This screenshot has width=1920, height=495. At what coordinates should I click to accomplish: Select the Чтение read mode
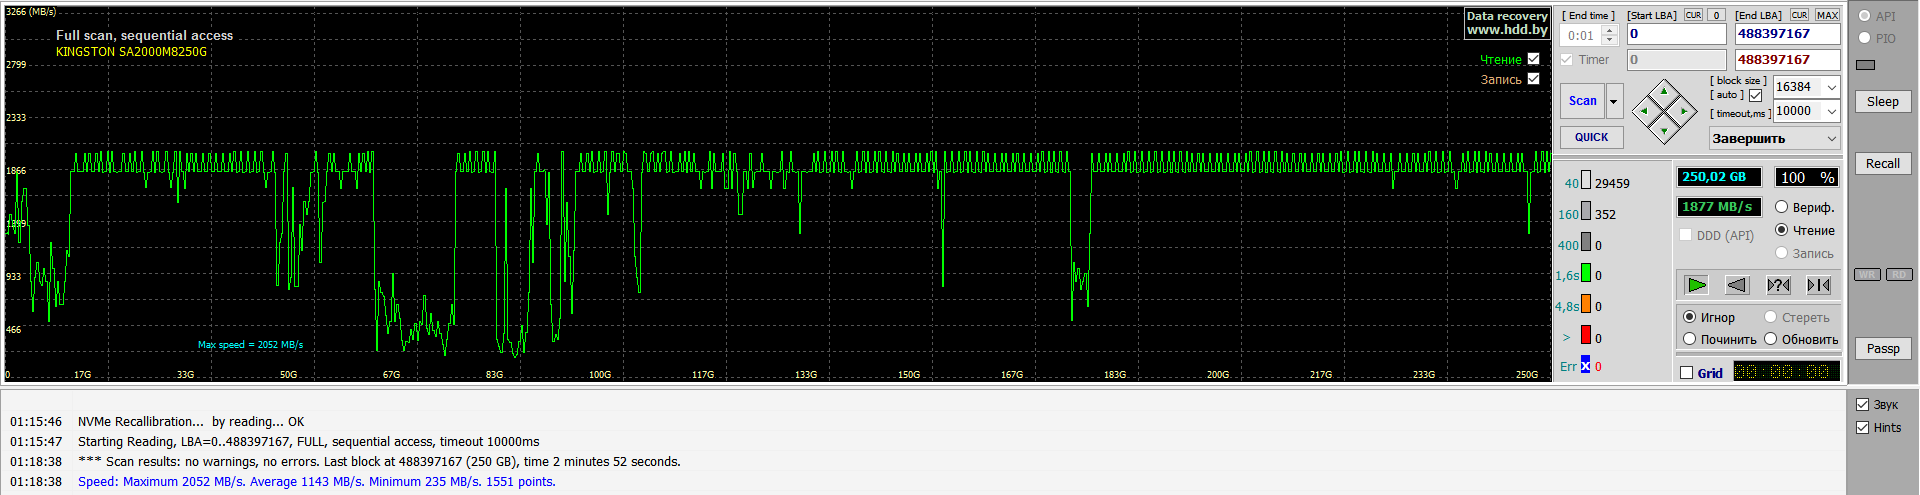click(1781, 230)
